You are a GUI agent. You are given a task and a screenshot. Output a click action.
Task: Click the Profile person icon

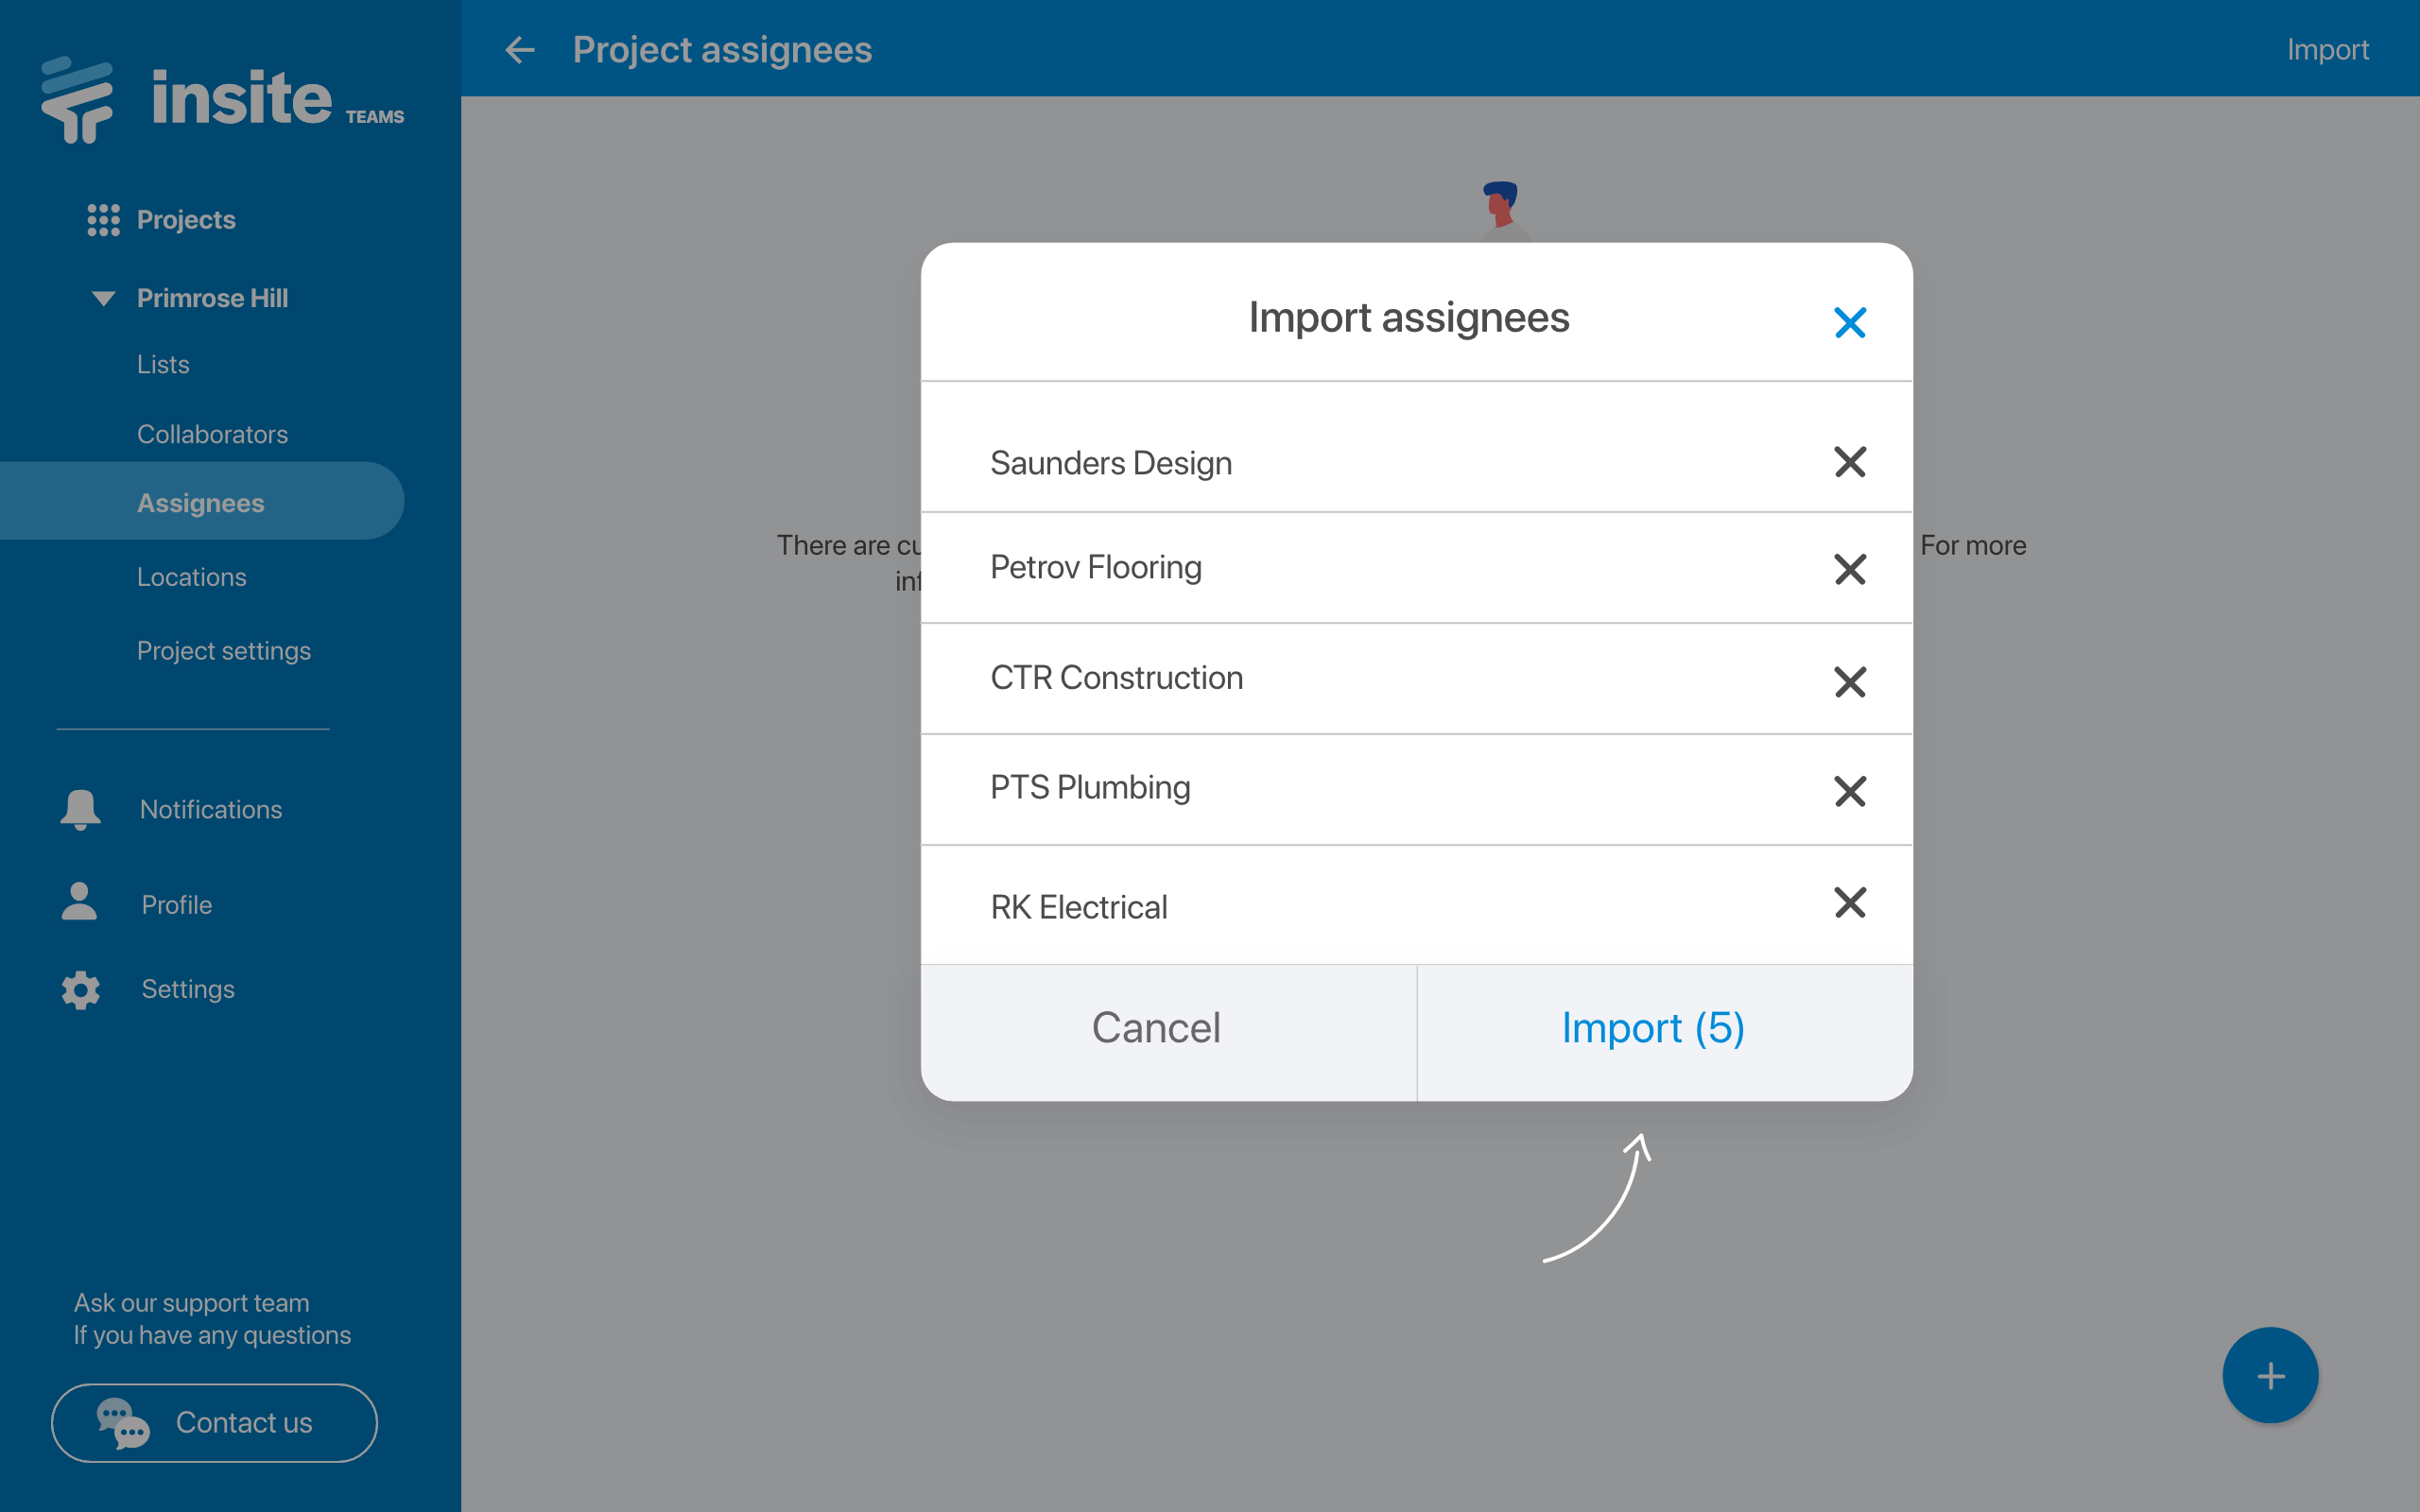[x=80, y=902]
